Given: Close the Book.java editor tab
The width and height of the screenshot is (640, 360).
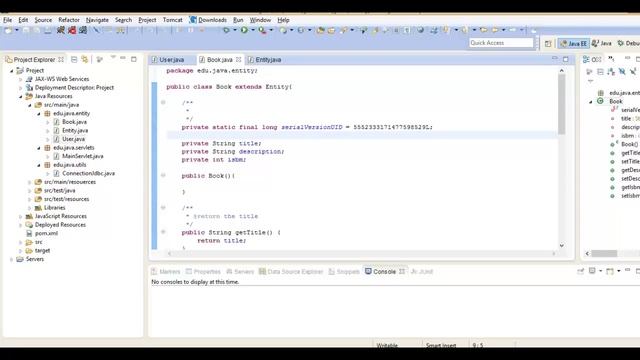Looking at the screenshot, I should click(238, 60).
